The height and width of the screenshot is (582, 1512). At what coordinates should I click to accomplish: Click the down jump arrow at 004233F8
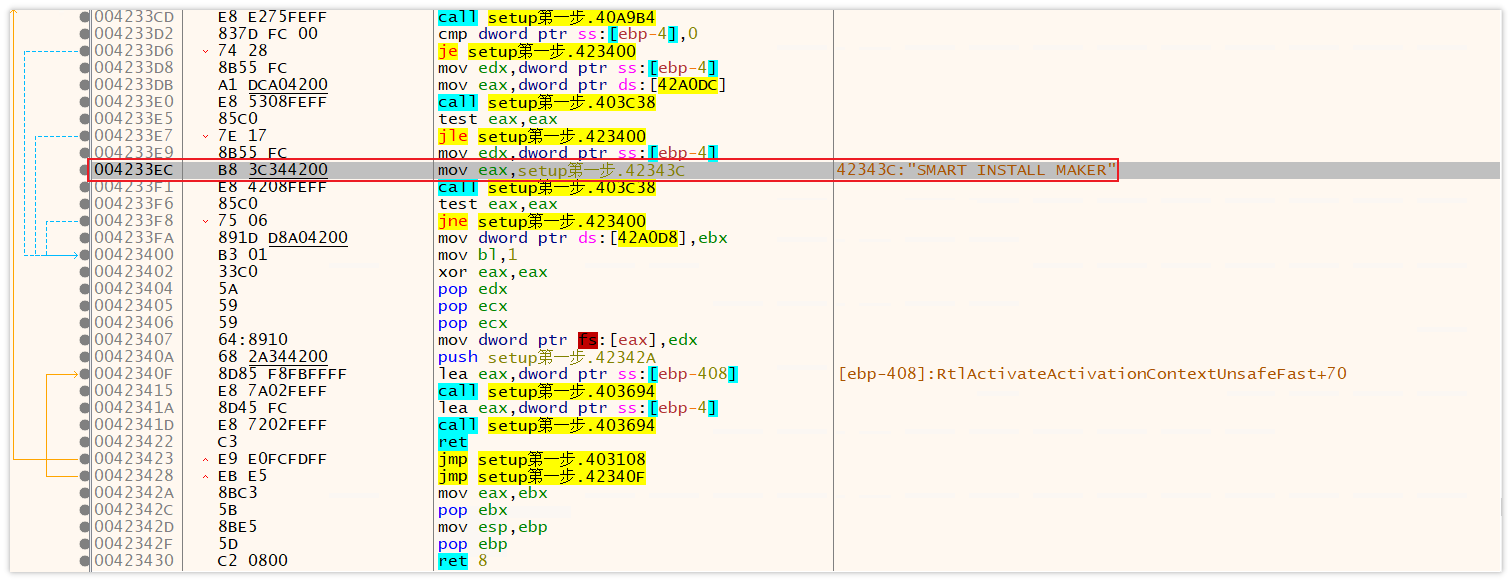click(205, 221)
